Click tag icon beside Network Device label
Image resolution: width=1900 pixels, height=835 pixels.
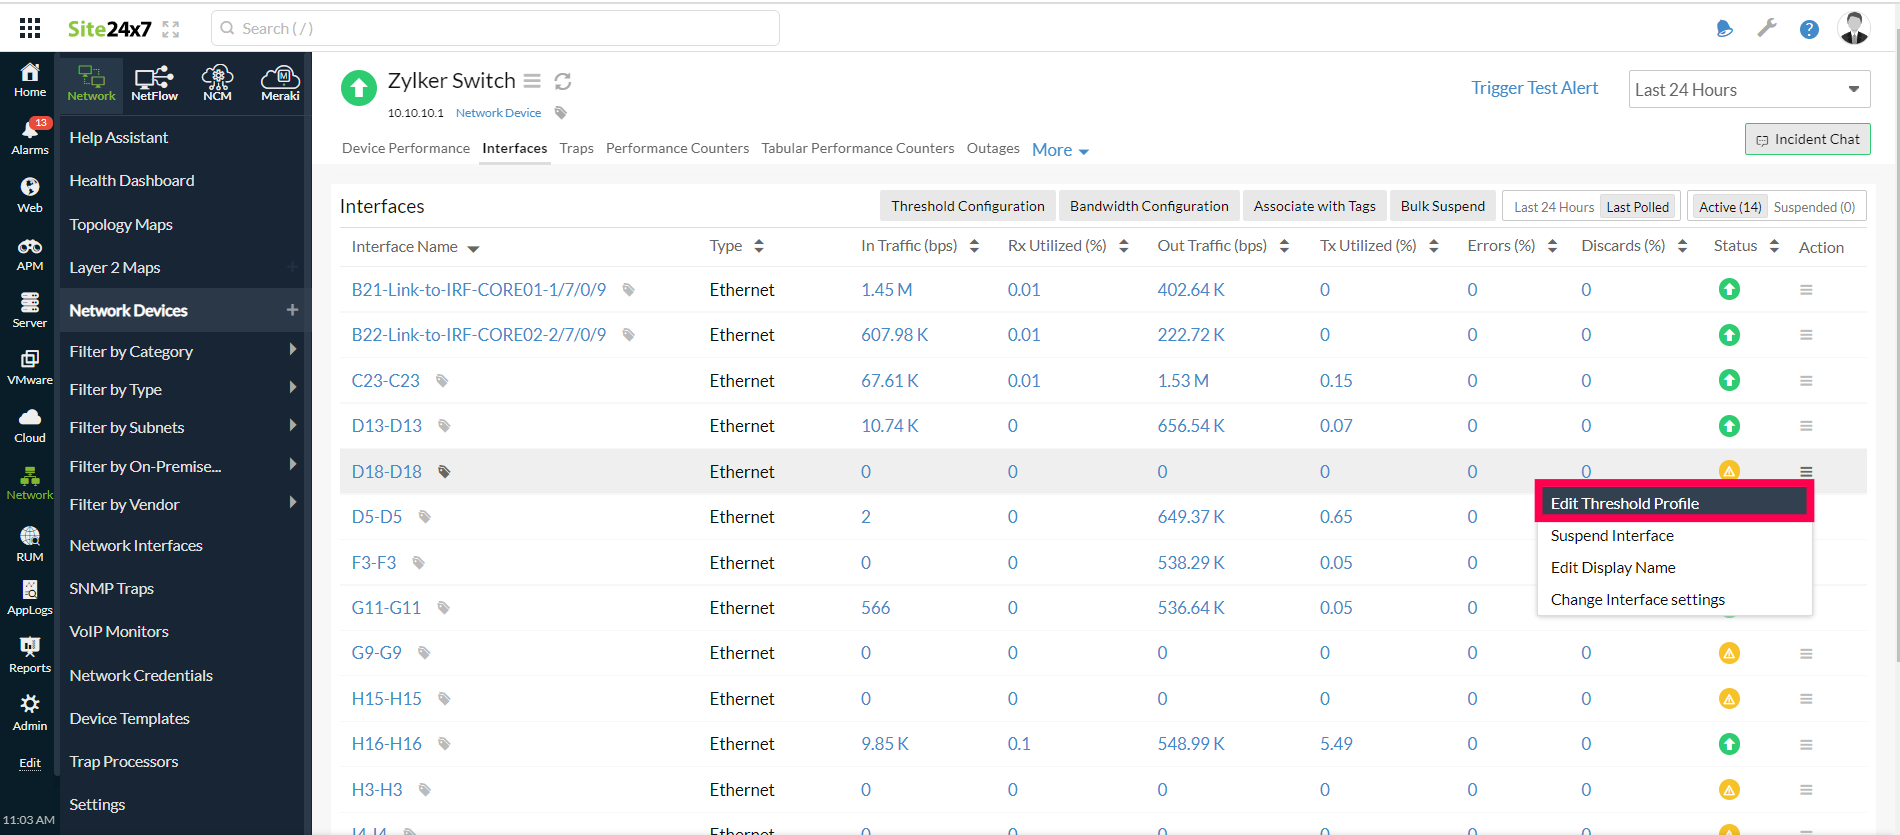[x=560, y=112]
